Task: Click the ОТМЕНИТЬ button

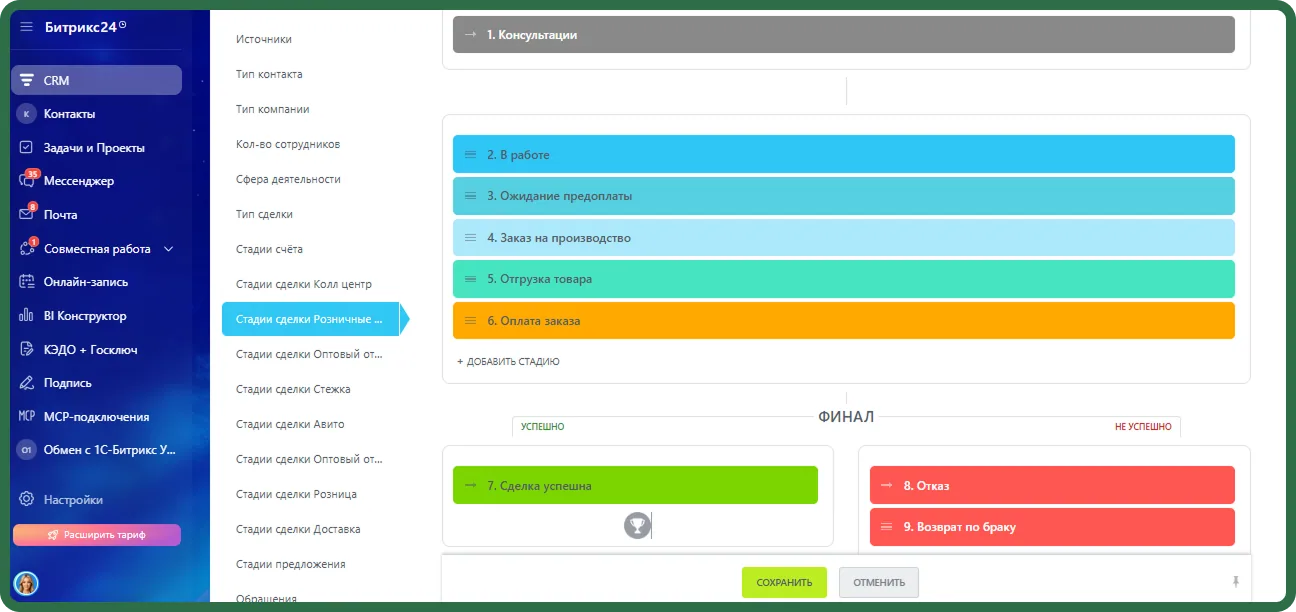Action: (879, 582)
